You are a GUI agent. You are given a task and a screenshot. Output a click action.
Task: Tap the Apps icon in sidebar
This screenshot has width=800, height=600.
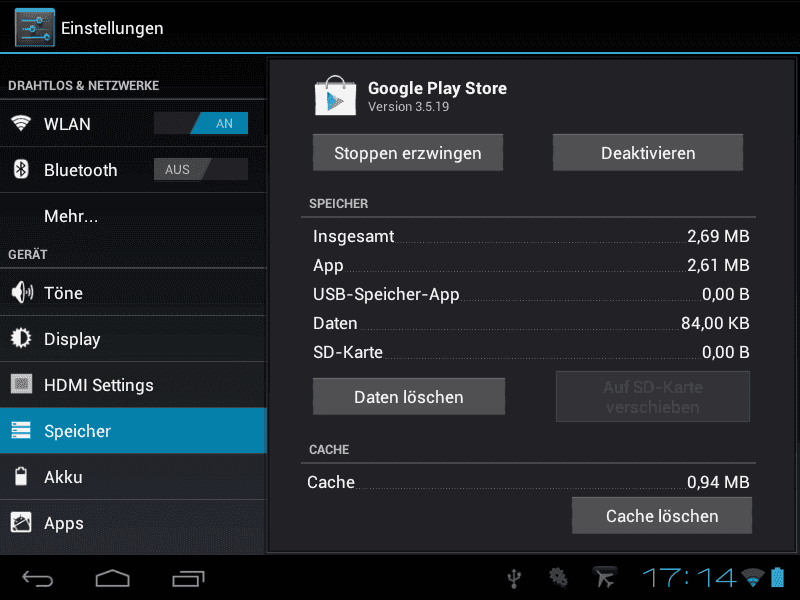tap(21, 522)
